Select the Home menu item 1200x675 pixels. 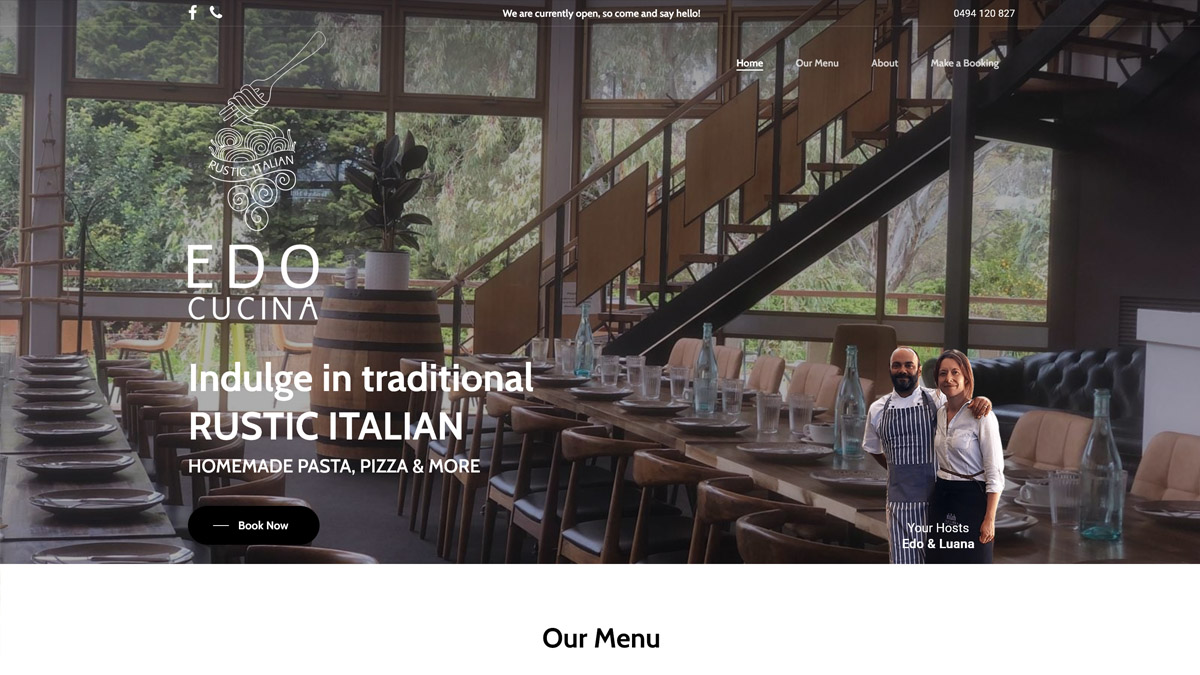pyautogui.click(x=750, y=63)
